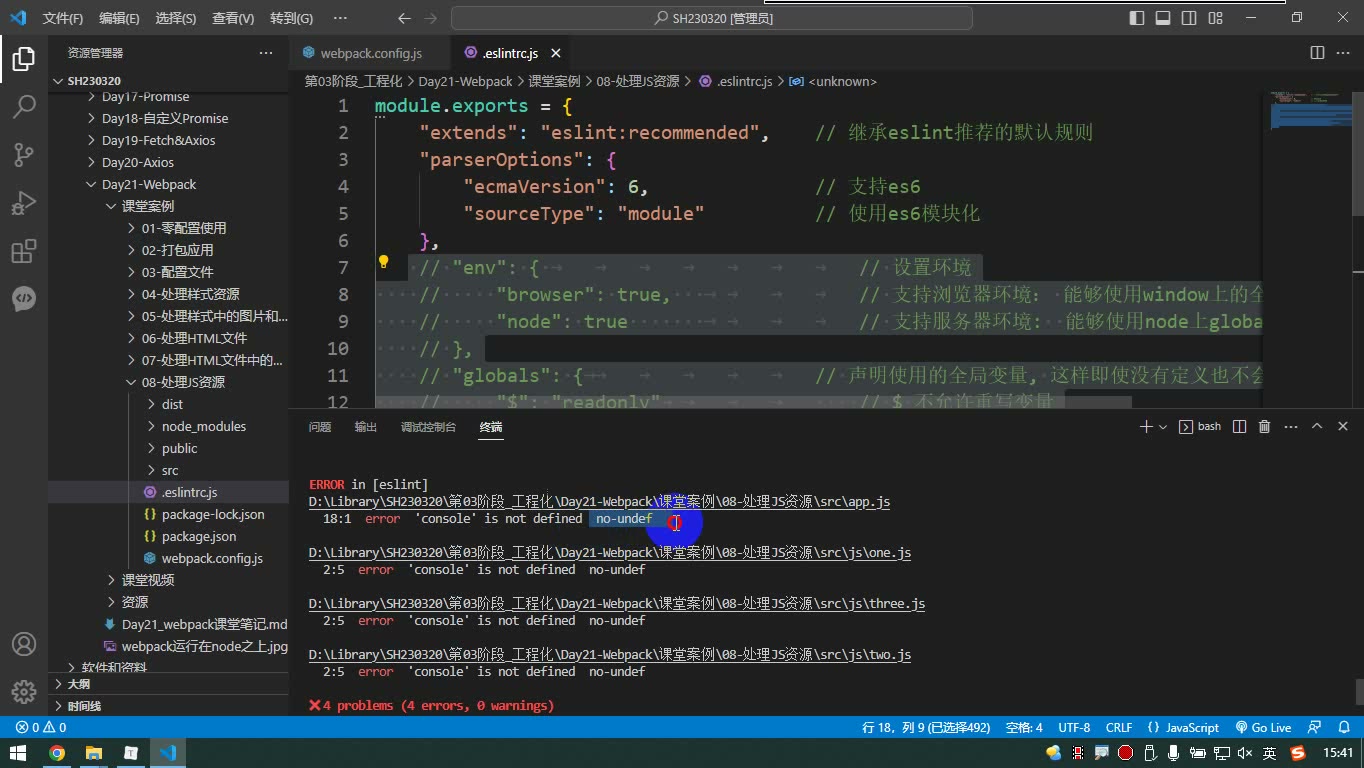Open the new terminal launch profile dropdown
The height and width of the screenshot is (768, 1364).
(x=1162, y=427)
